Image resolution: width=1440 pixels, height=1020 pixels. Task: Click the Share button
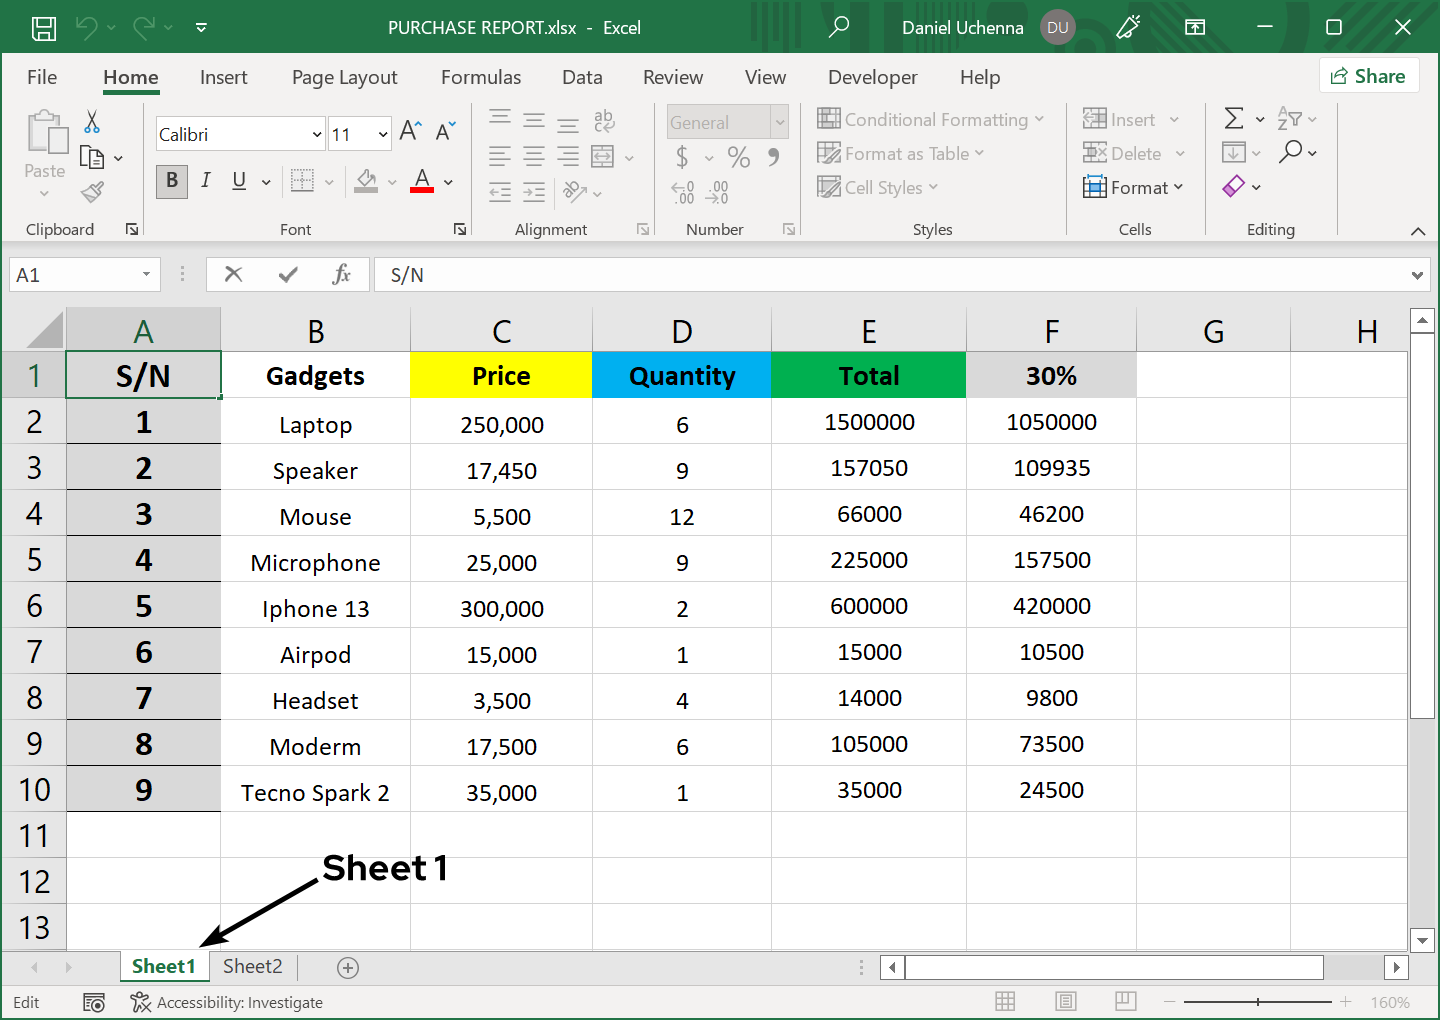1369,75
